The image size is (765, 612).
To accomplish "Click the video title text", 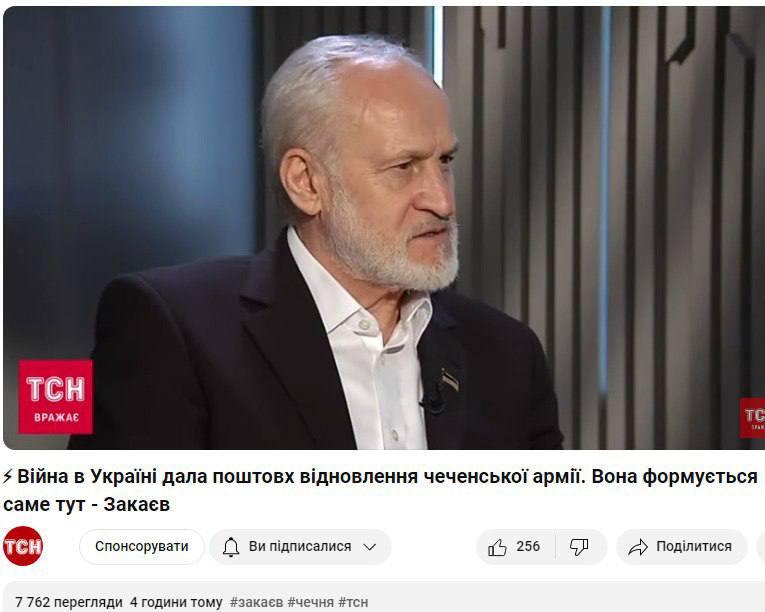I will 380,490.
